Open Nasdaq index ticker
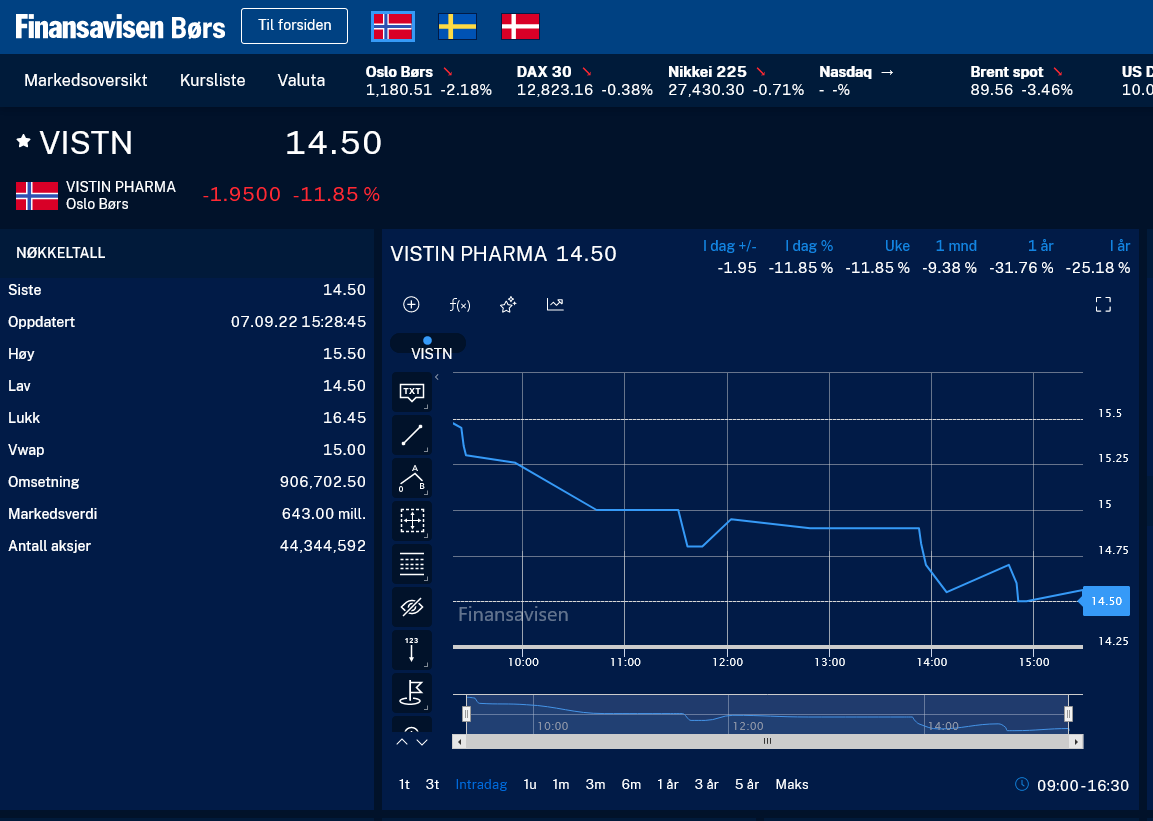 point(857,81)
